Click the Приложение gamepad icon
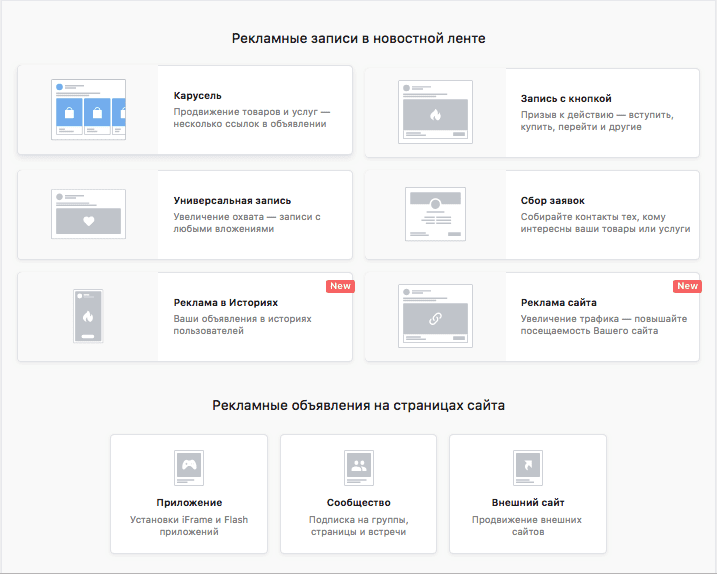This screenshot has height=578, width=717. (189, 466)
